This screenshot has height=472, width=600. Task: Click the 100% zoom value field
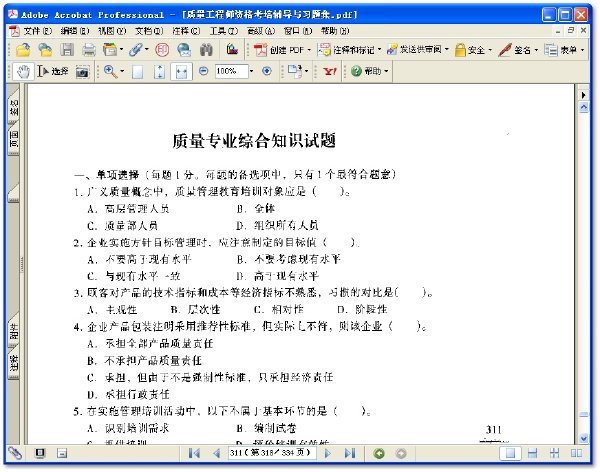point(231,71)
